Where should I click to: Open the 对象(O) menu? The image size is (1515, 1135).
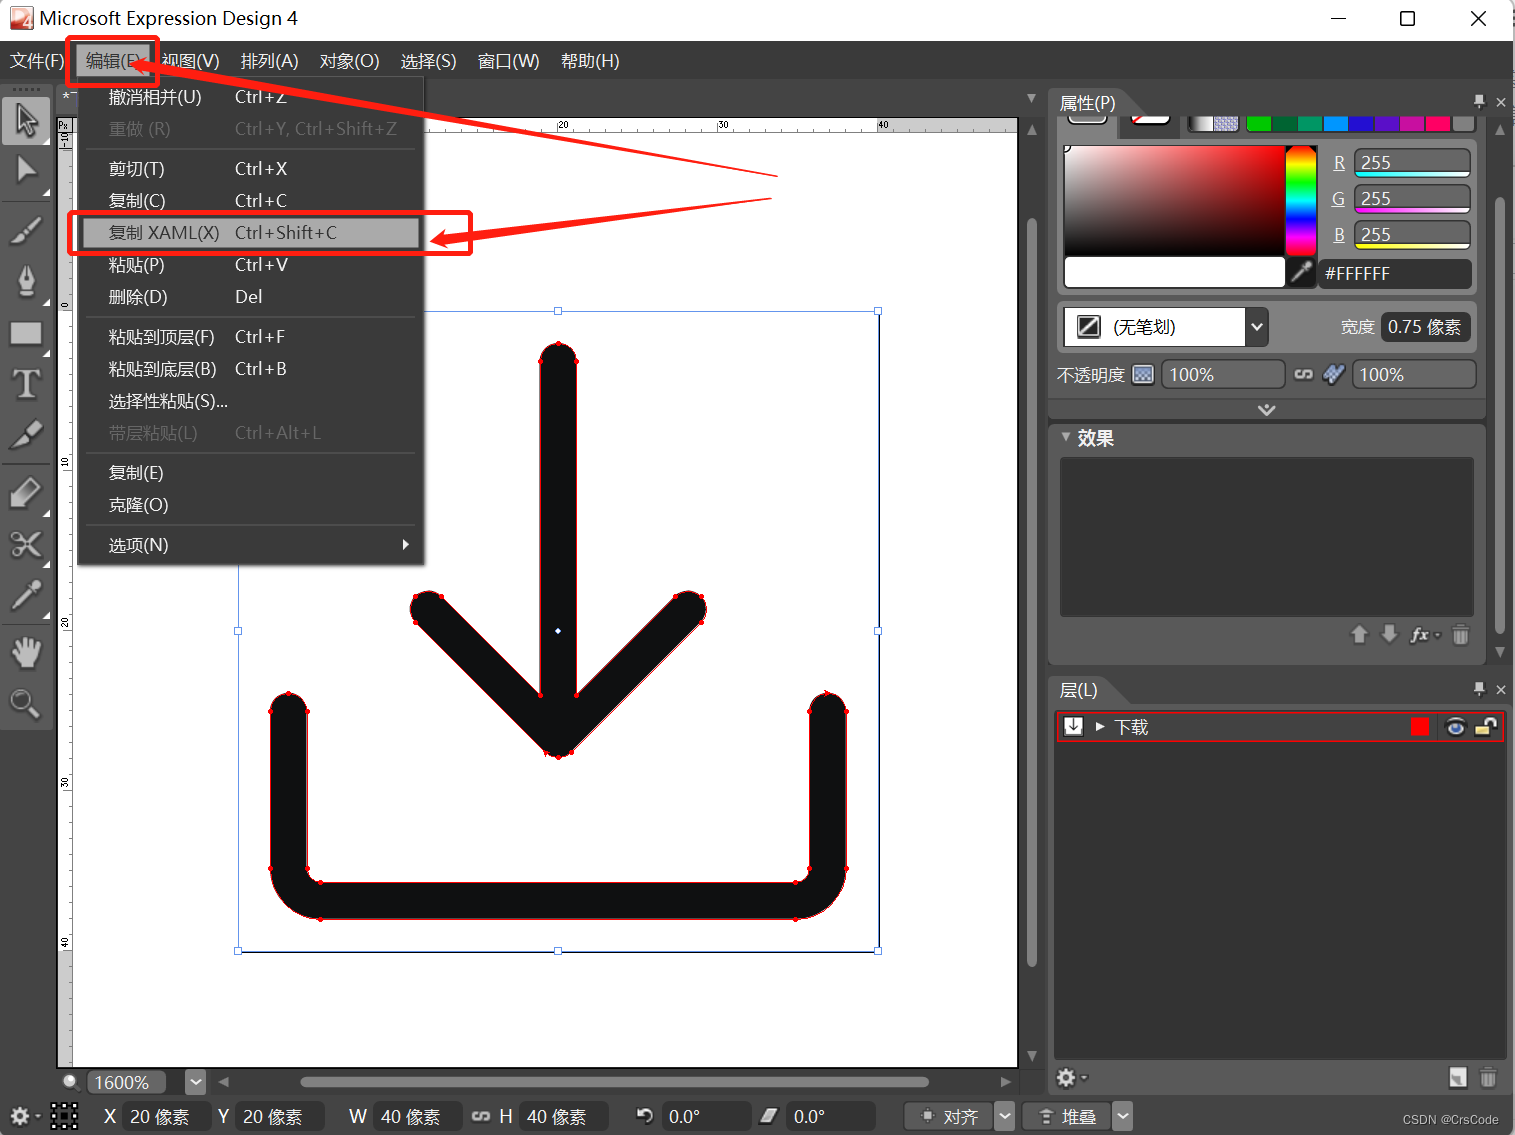pyautogui.click(x=349, y=61)
